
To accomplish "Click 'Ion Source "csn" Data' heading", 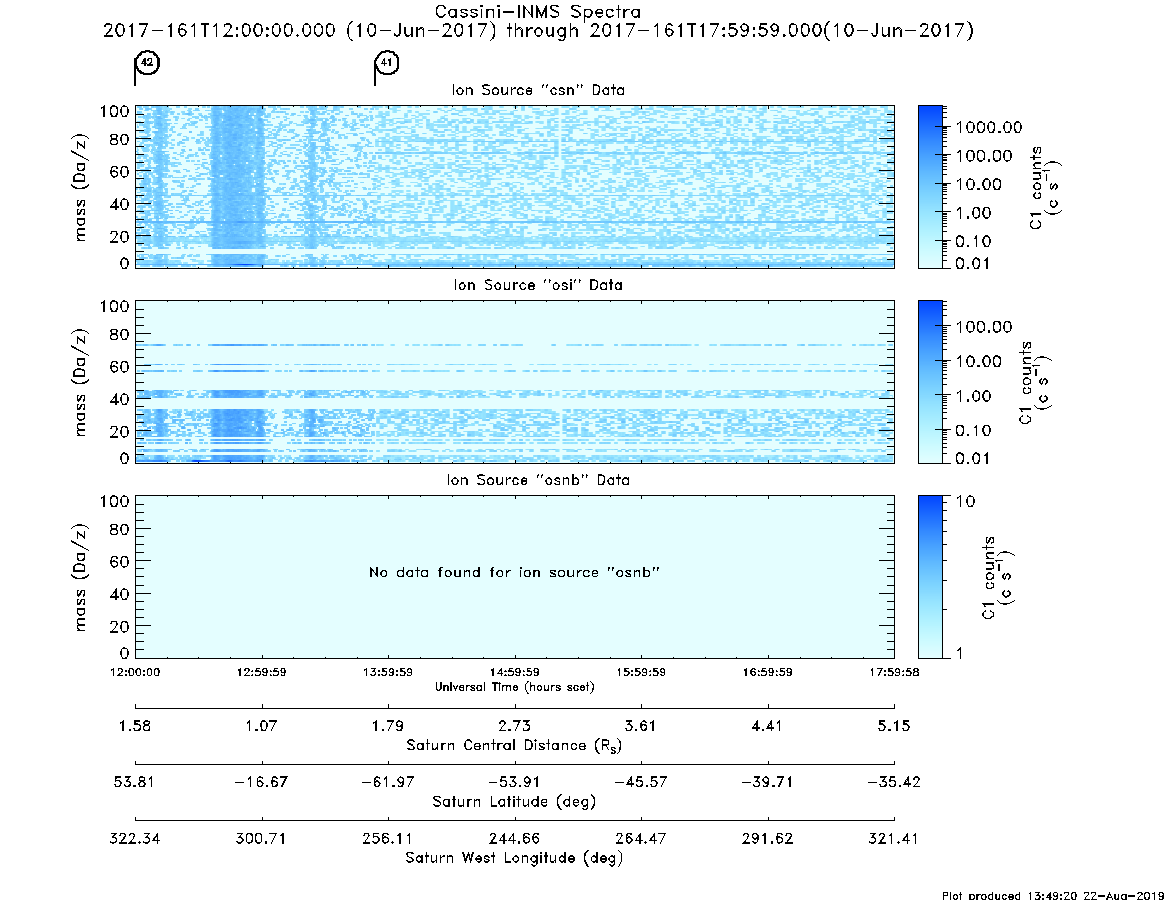I will tap(538, 90).
